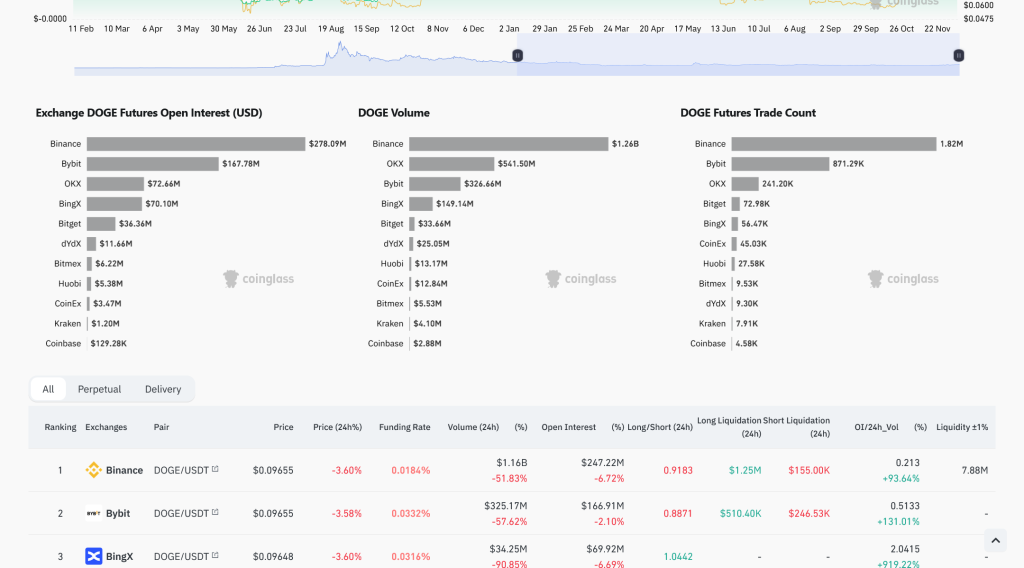Grab the right handle of the range slider
This screenshot has width=1024, height=568.
[x=959, y=55]
